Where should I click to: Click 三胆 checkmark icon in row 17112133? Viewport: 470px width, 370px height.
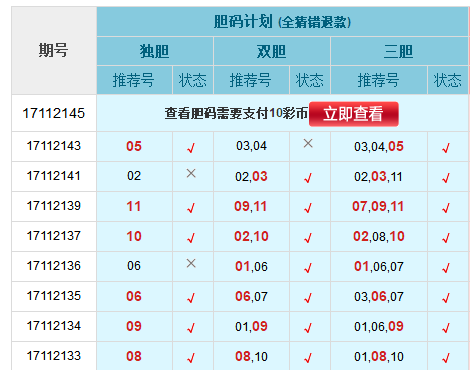coord(446,358)
